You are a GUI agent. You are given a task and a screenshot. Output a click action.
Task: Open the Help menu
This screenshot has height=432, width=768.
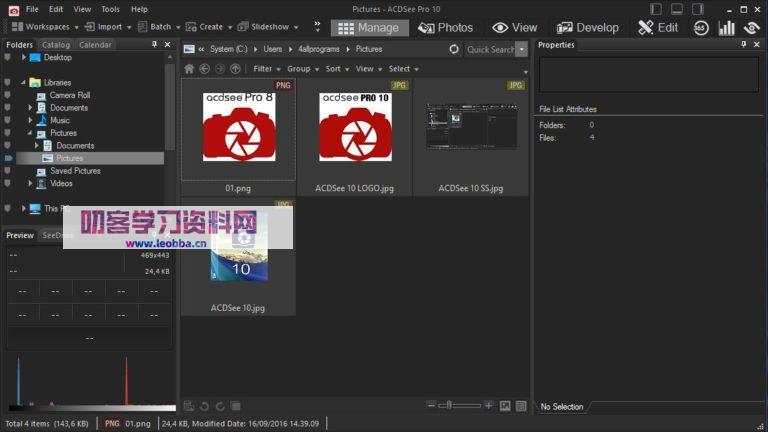139,9
